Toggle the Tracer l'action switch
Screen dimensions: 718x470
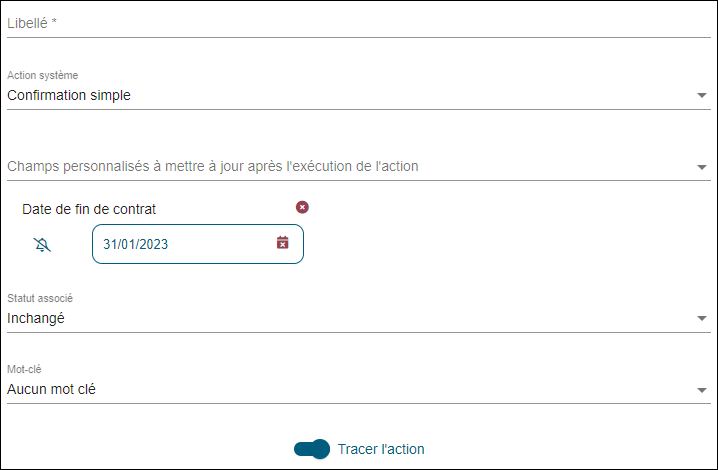(x=312, y=449)
